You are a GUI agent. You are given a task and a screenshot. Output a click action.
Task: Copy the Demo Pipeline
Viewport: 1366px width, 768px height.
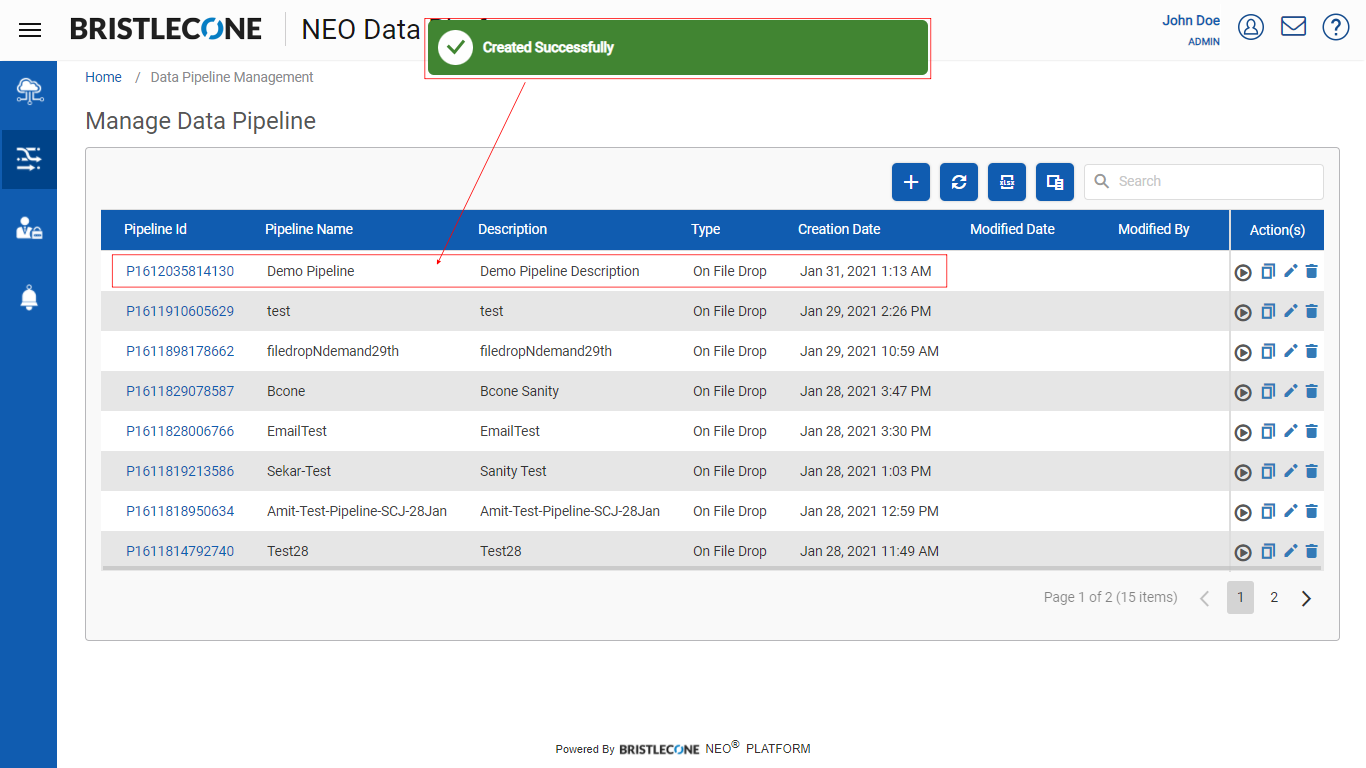(1268, 271)
